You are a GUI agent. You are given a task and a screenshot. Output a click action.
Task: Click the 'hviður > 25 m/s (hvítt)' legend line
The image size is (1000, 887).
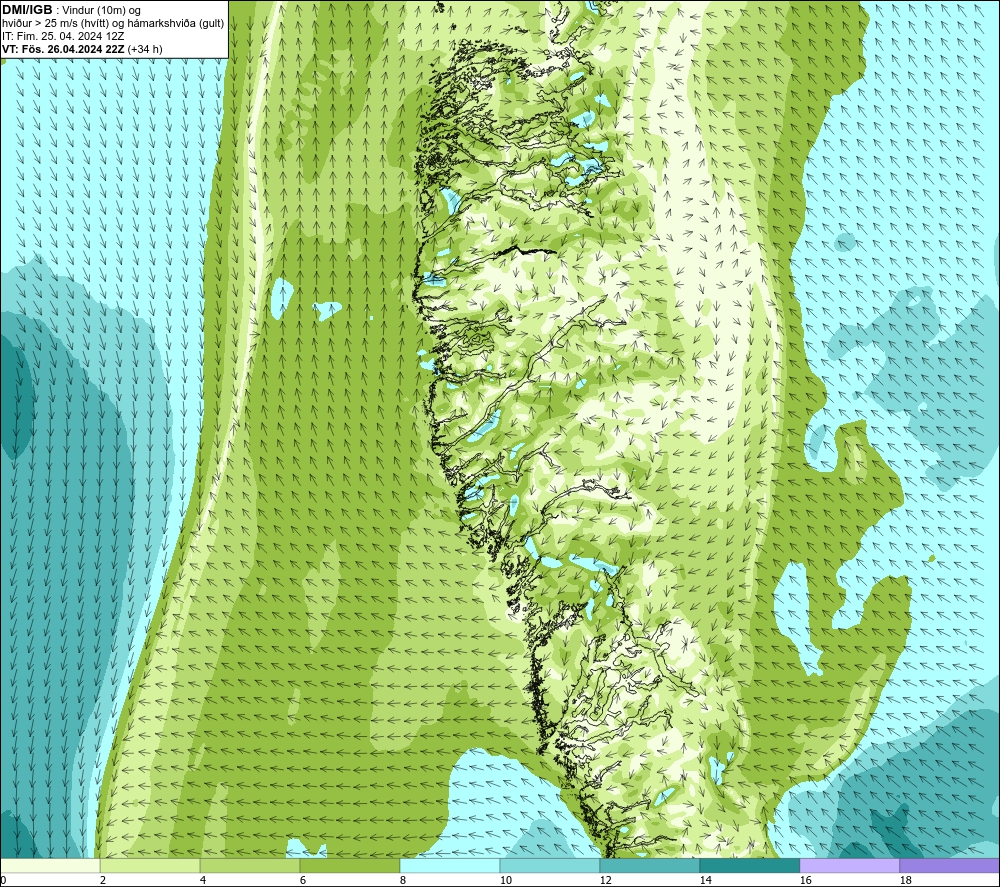pyautogui.click(x=114, y=23)
